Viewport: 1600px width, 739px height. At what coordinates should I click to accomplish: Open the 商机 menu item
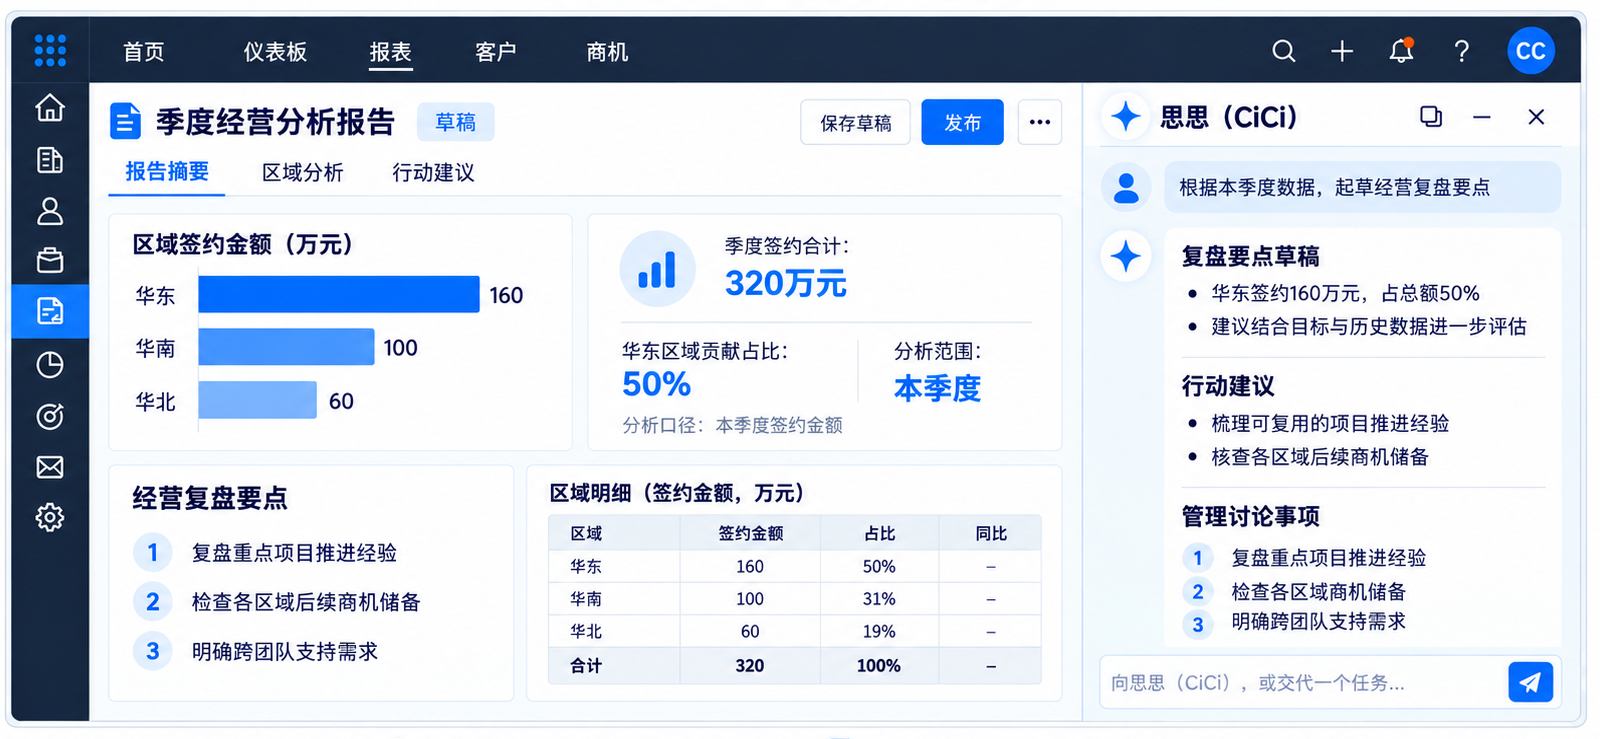607,52
